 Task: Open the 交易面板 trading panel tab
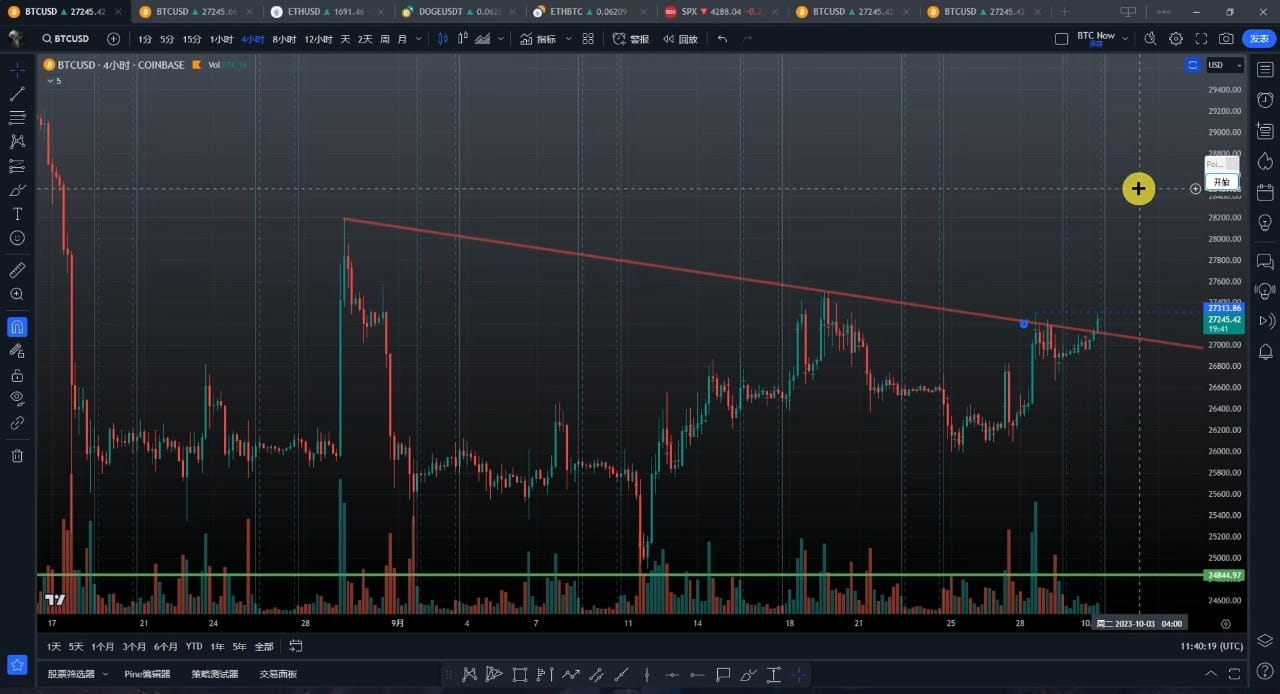tap(278, 674)
